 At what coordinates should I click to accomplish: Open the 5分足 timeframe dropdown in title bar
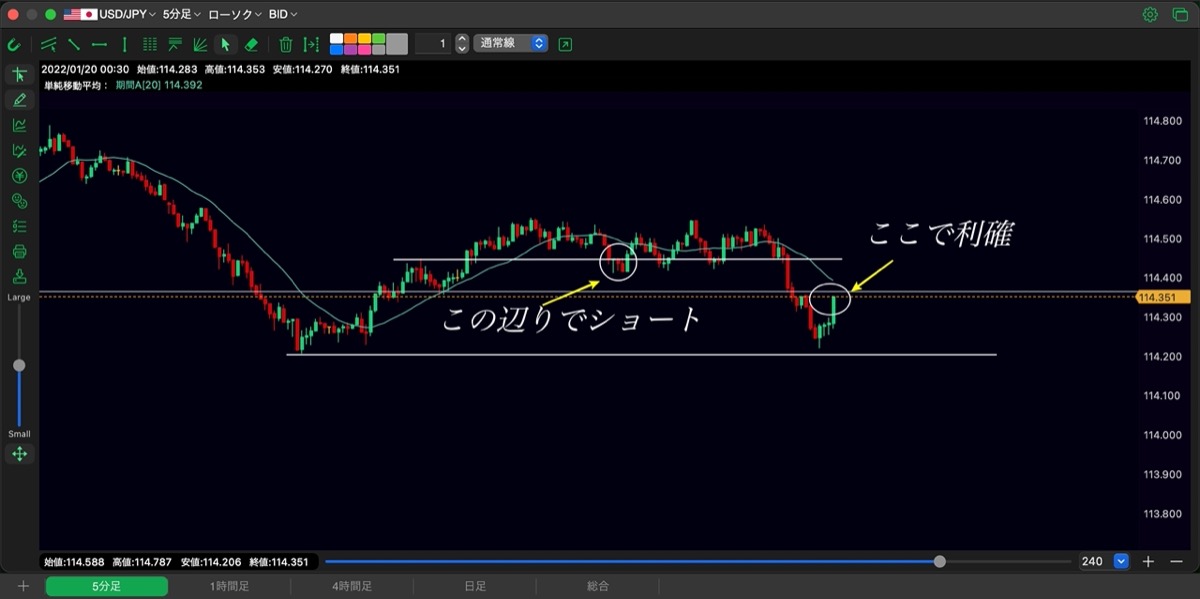tap(181, 14)
